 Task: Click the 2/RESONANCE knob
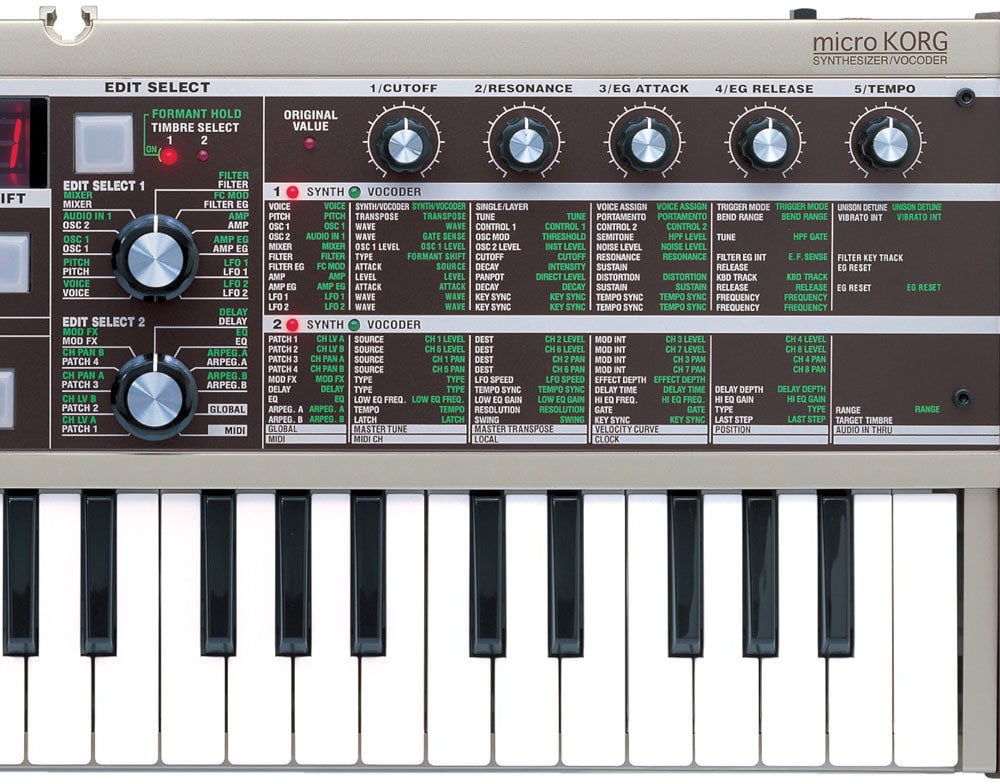[526, 144]
